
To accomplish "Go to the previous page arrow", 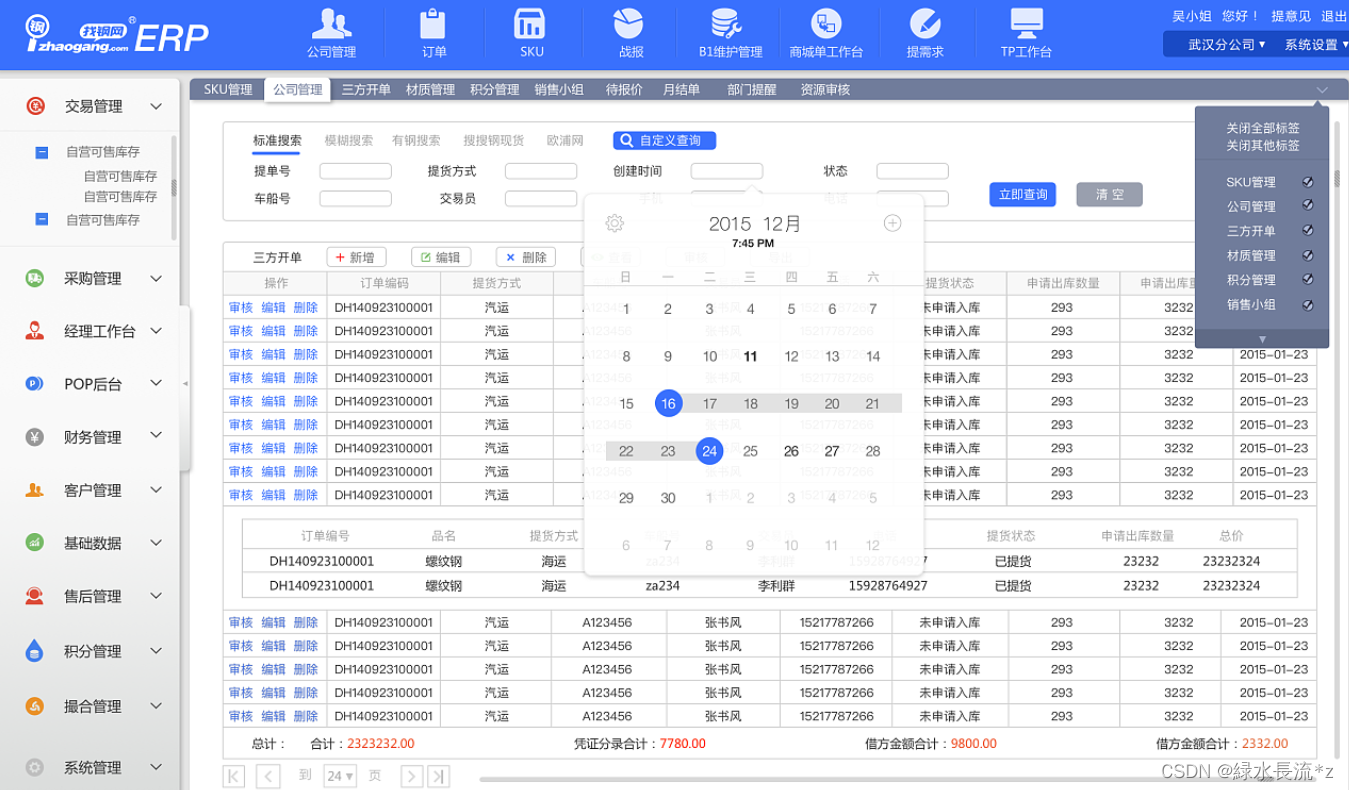I will tap(267, 776).
